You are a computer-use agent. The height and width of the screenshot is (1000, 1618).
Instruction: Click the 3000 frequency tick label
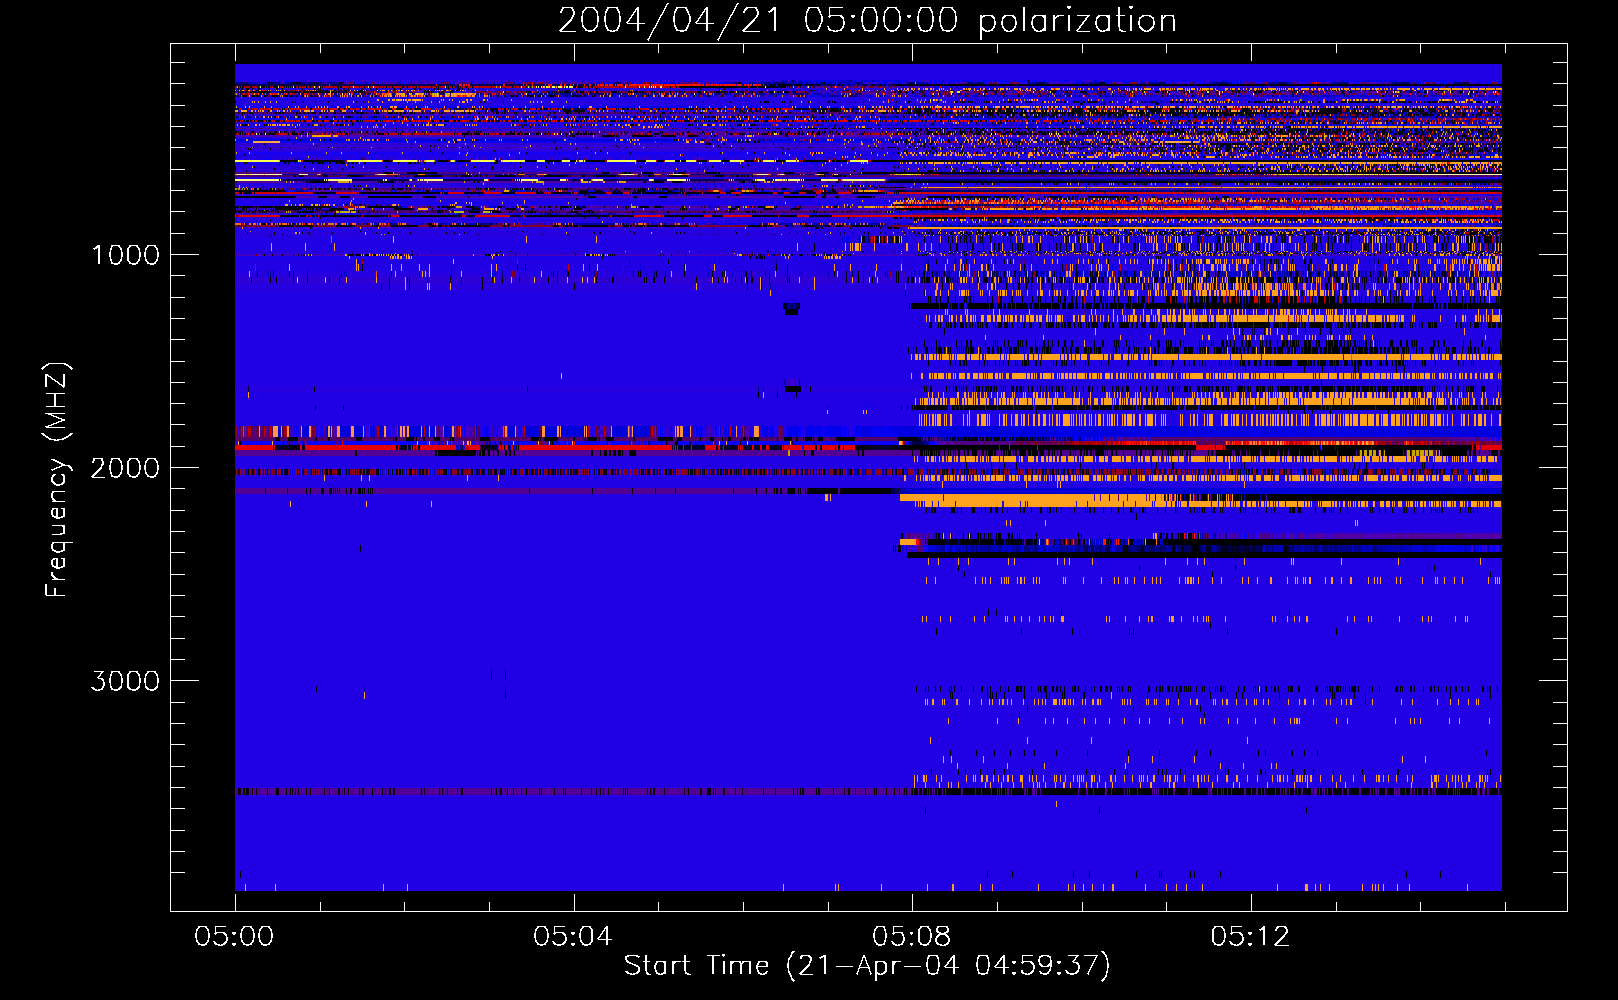coord(125,681)
